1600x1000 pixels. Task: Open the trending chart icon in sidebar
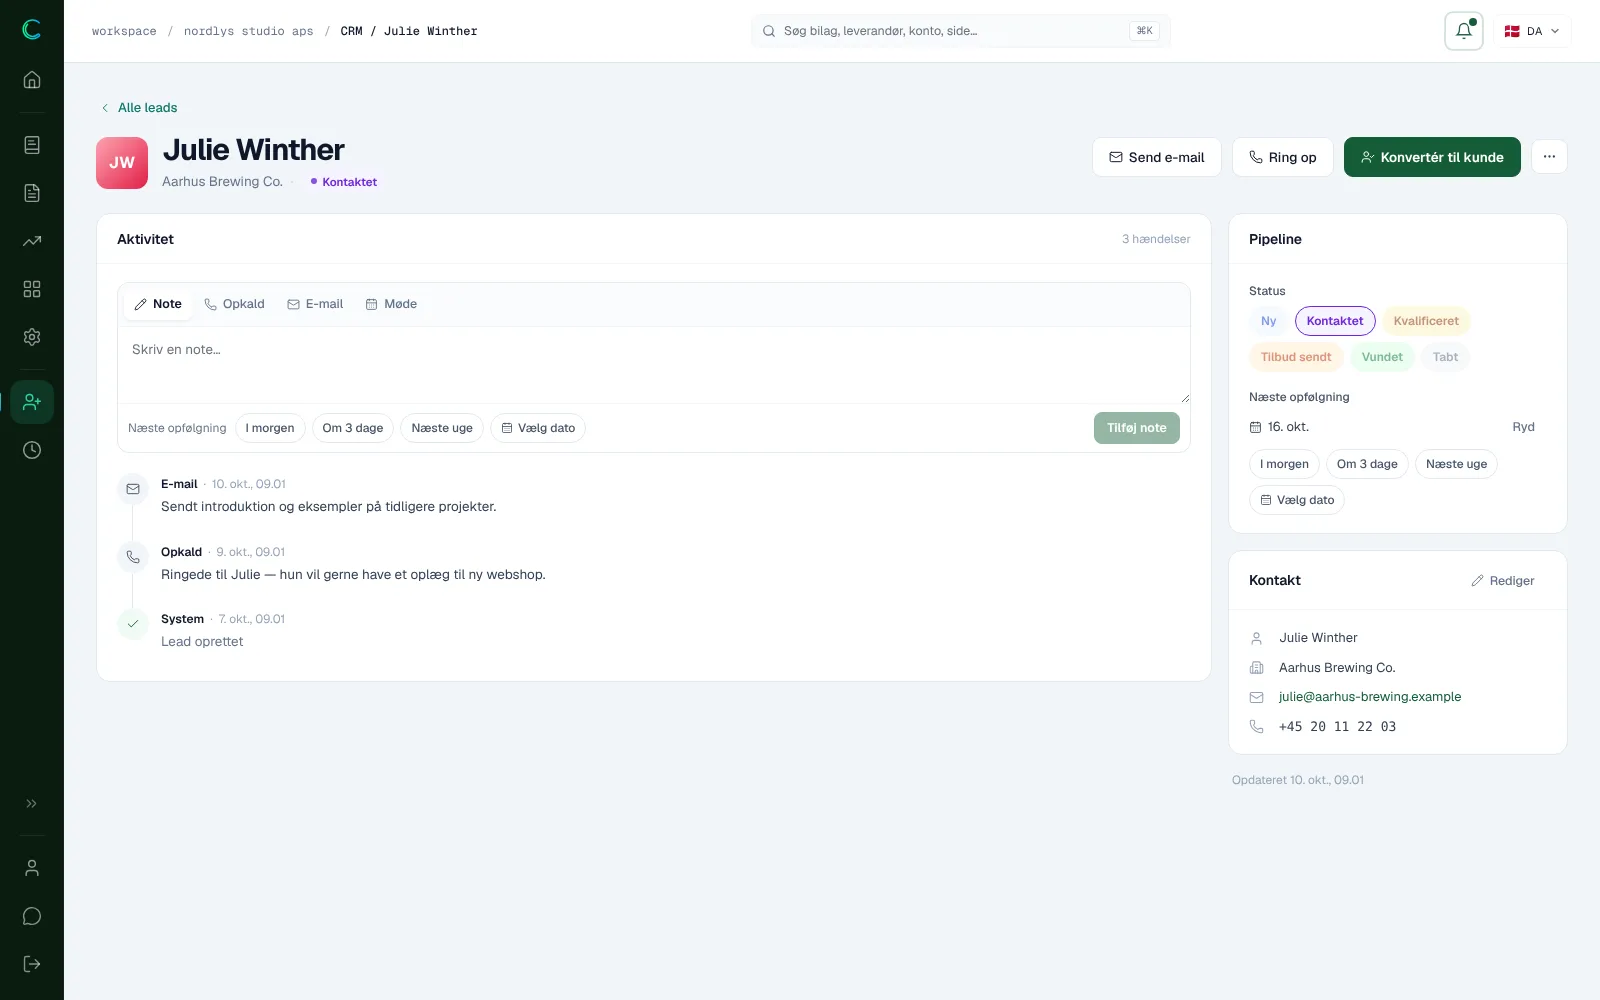point(32,241)
